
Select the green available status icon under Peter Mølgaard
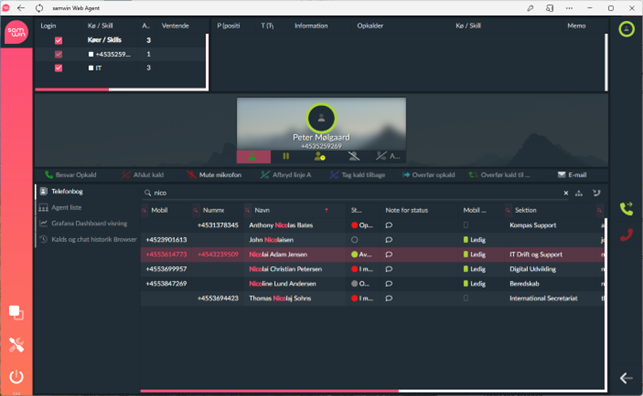click(x=253, y=157)
